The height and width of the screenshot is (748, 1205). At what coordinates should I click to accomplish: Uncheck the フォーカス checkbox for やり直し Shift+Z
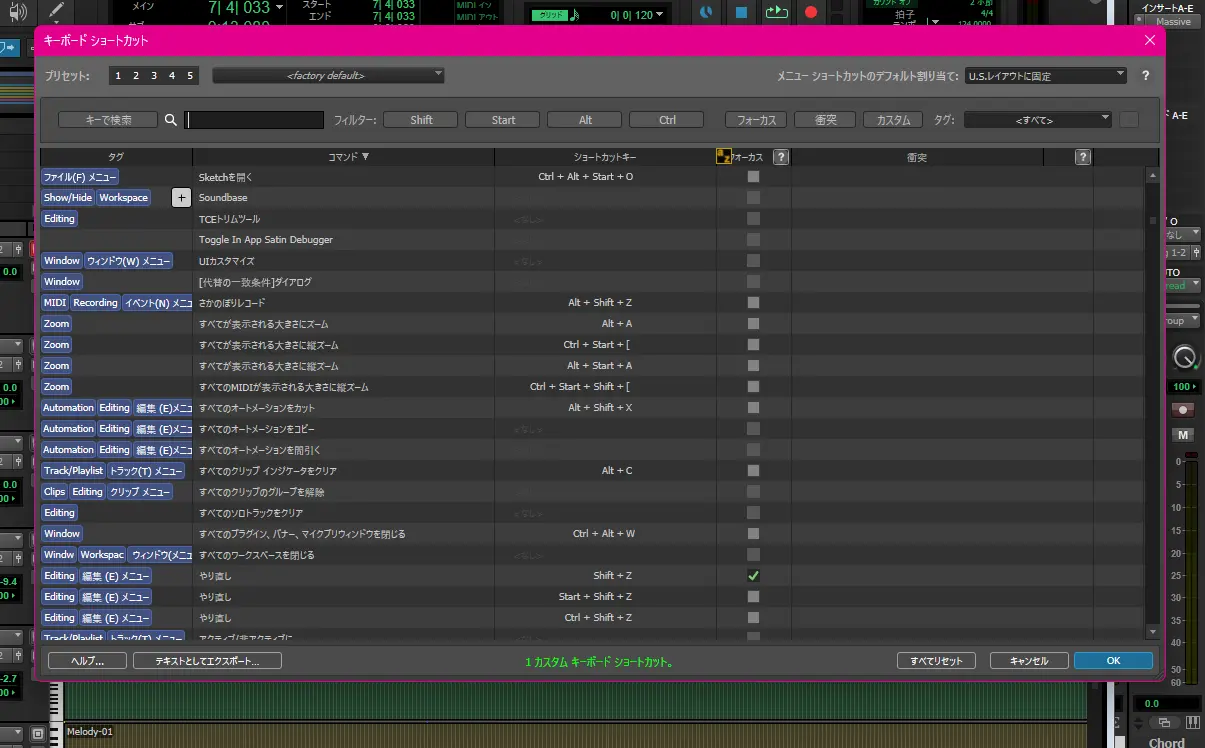point(753,575)
